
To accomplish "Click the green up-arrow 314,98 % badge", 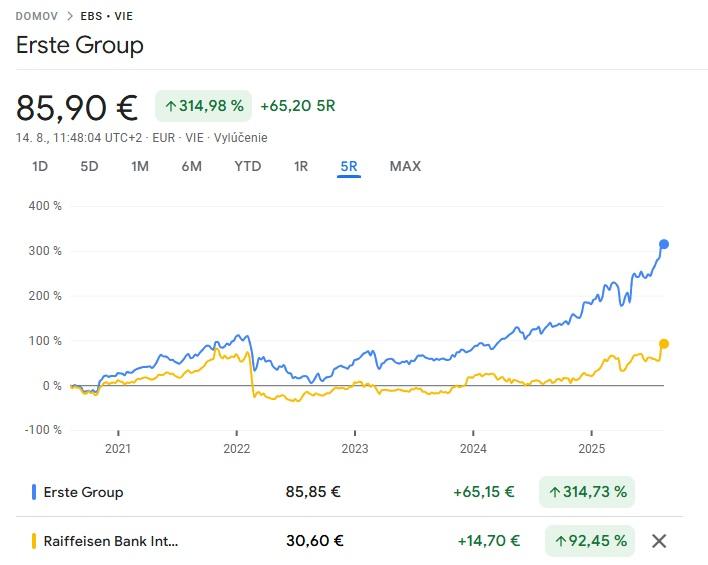I will pyautogui.click(x=203, y=106).
